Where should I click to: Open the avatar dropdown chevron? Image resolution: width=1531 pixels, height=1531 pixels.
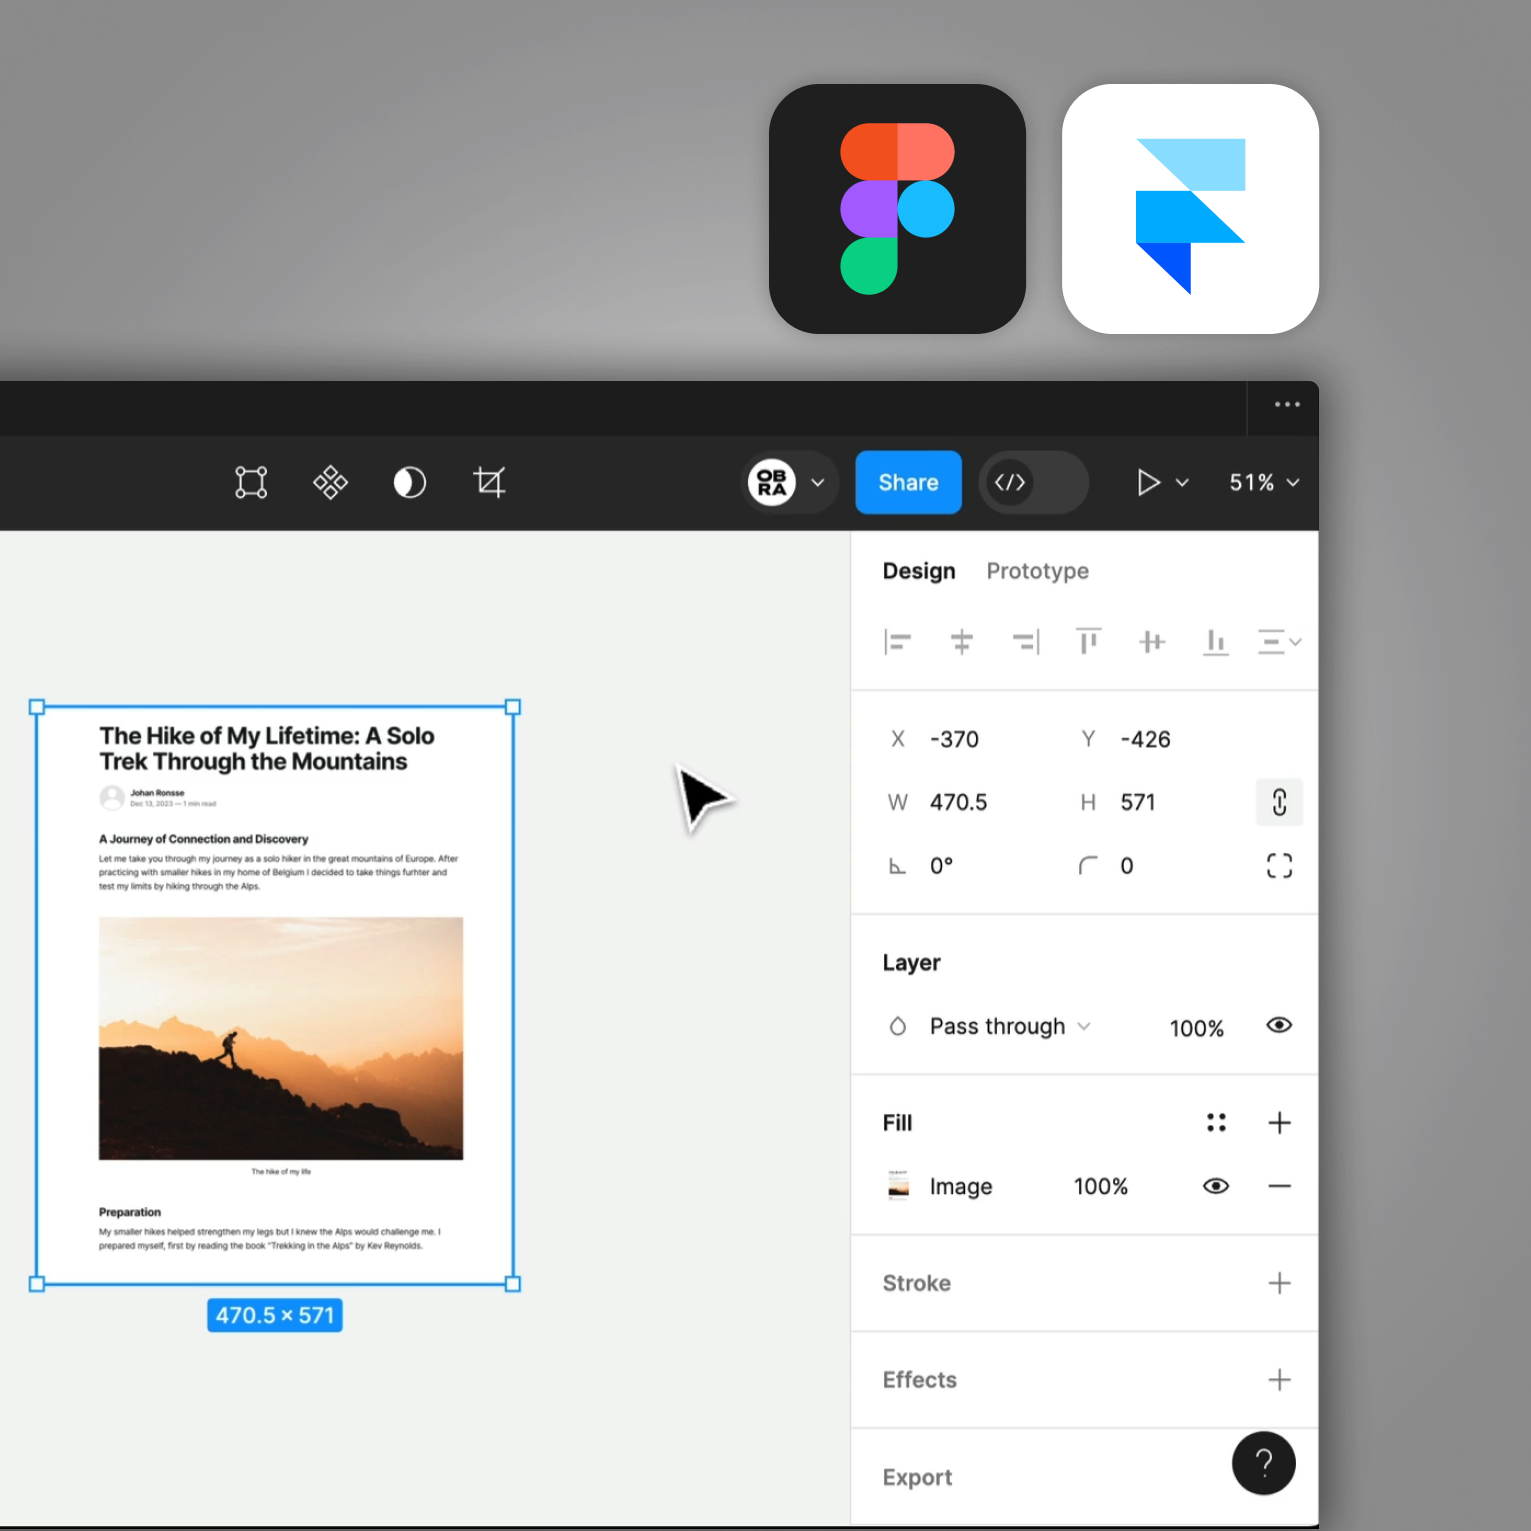tap(817, 482)
